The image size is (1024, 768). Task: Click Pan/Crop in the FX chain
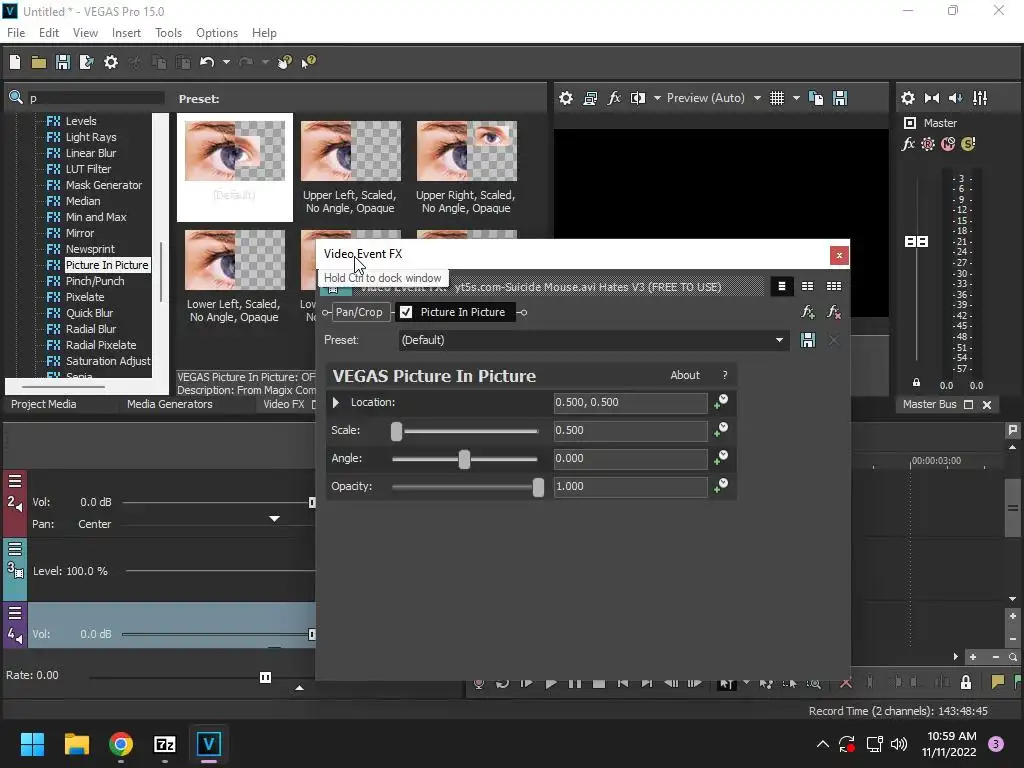click(359, 312)
